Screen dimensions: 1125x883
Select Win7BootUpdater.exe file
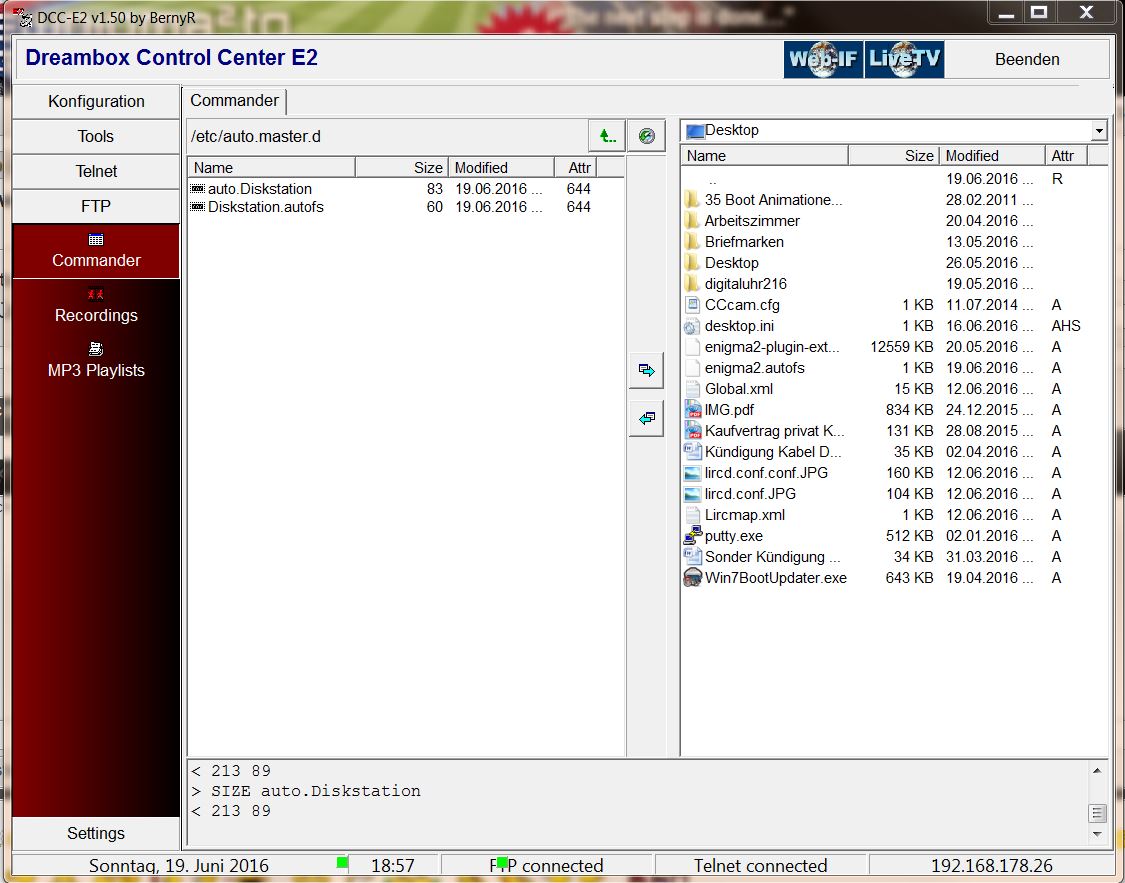click(x=775, y=578)
